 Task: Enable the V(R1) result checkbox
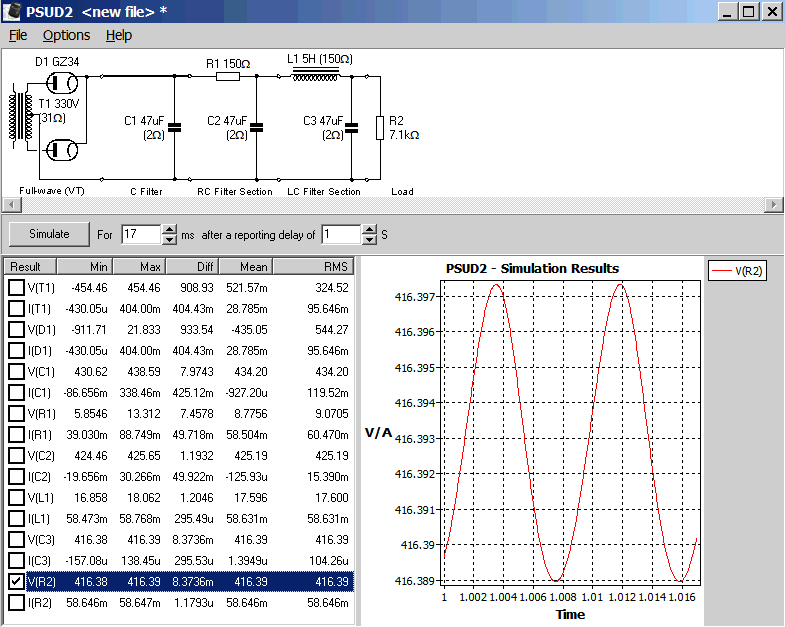16,414
